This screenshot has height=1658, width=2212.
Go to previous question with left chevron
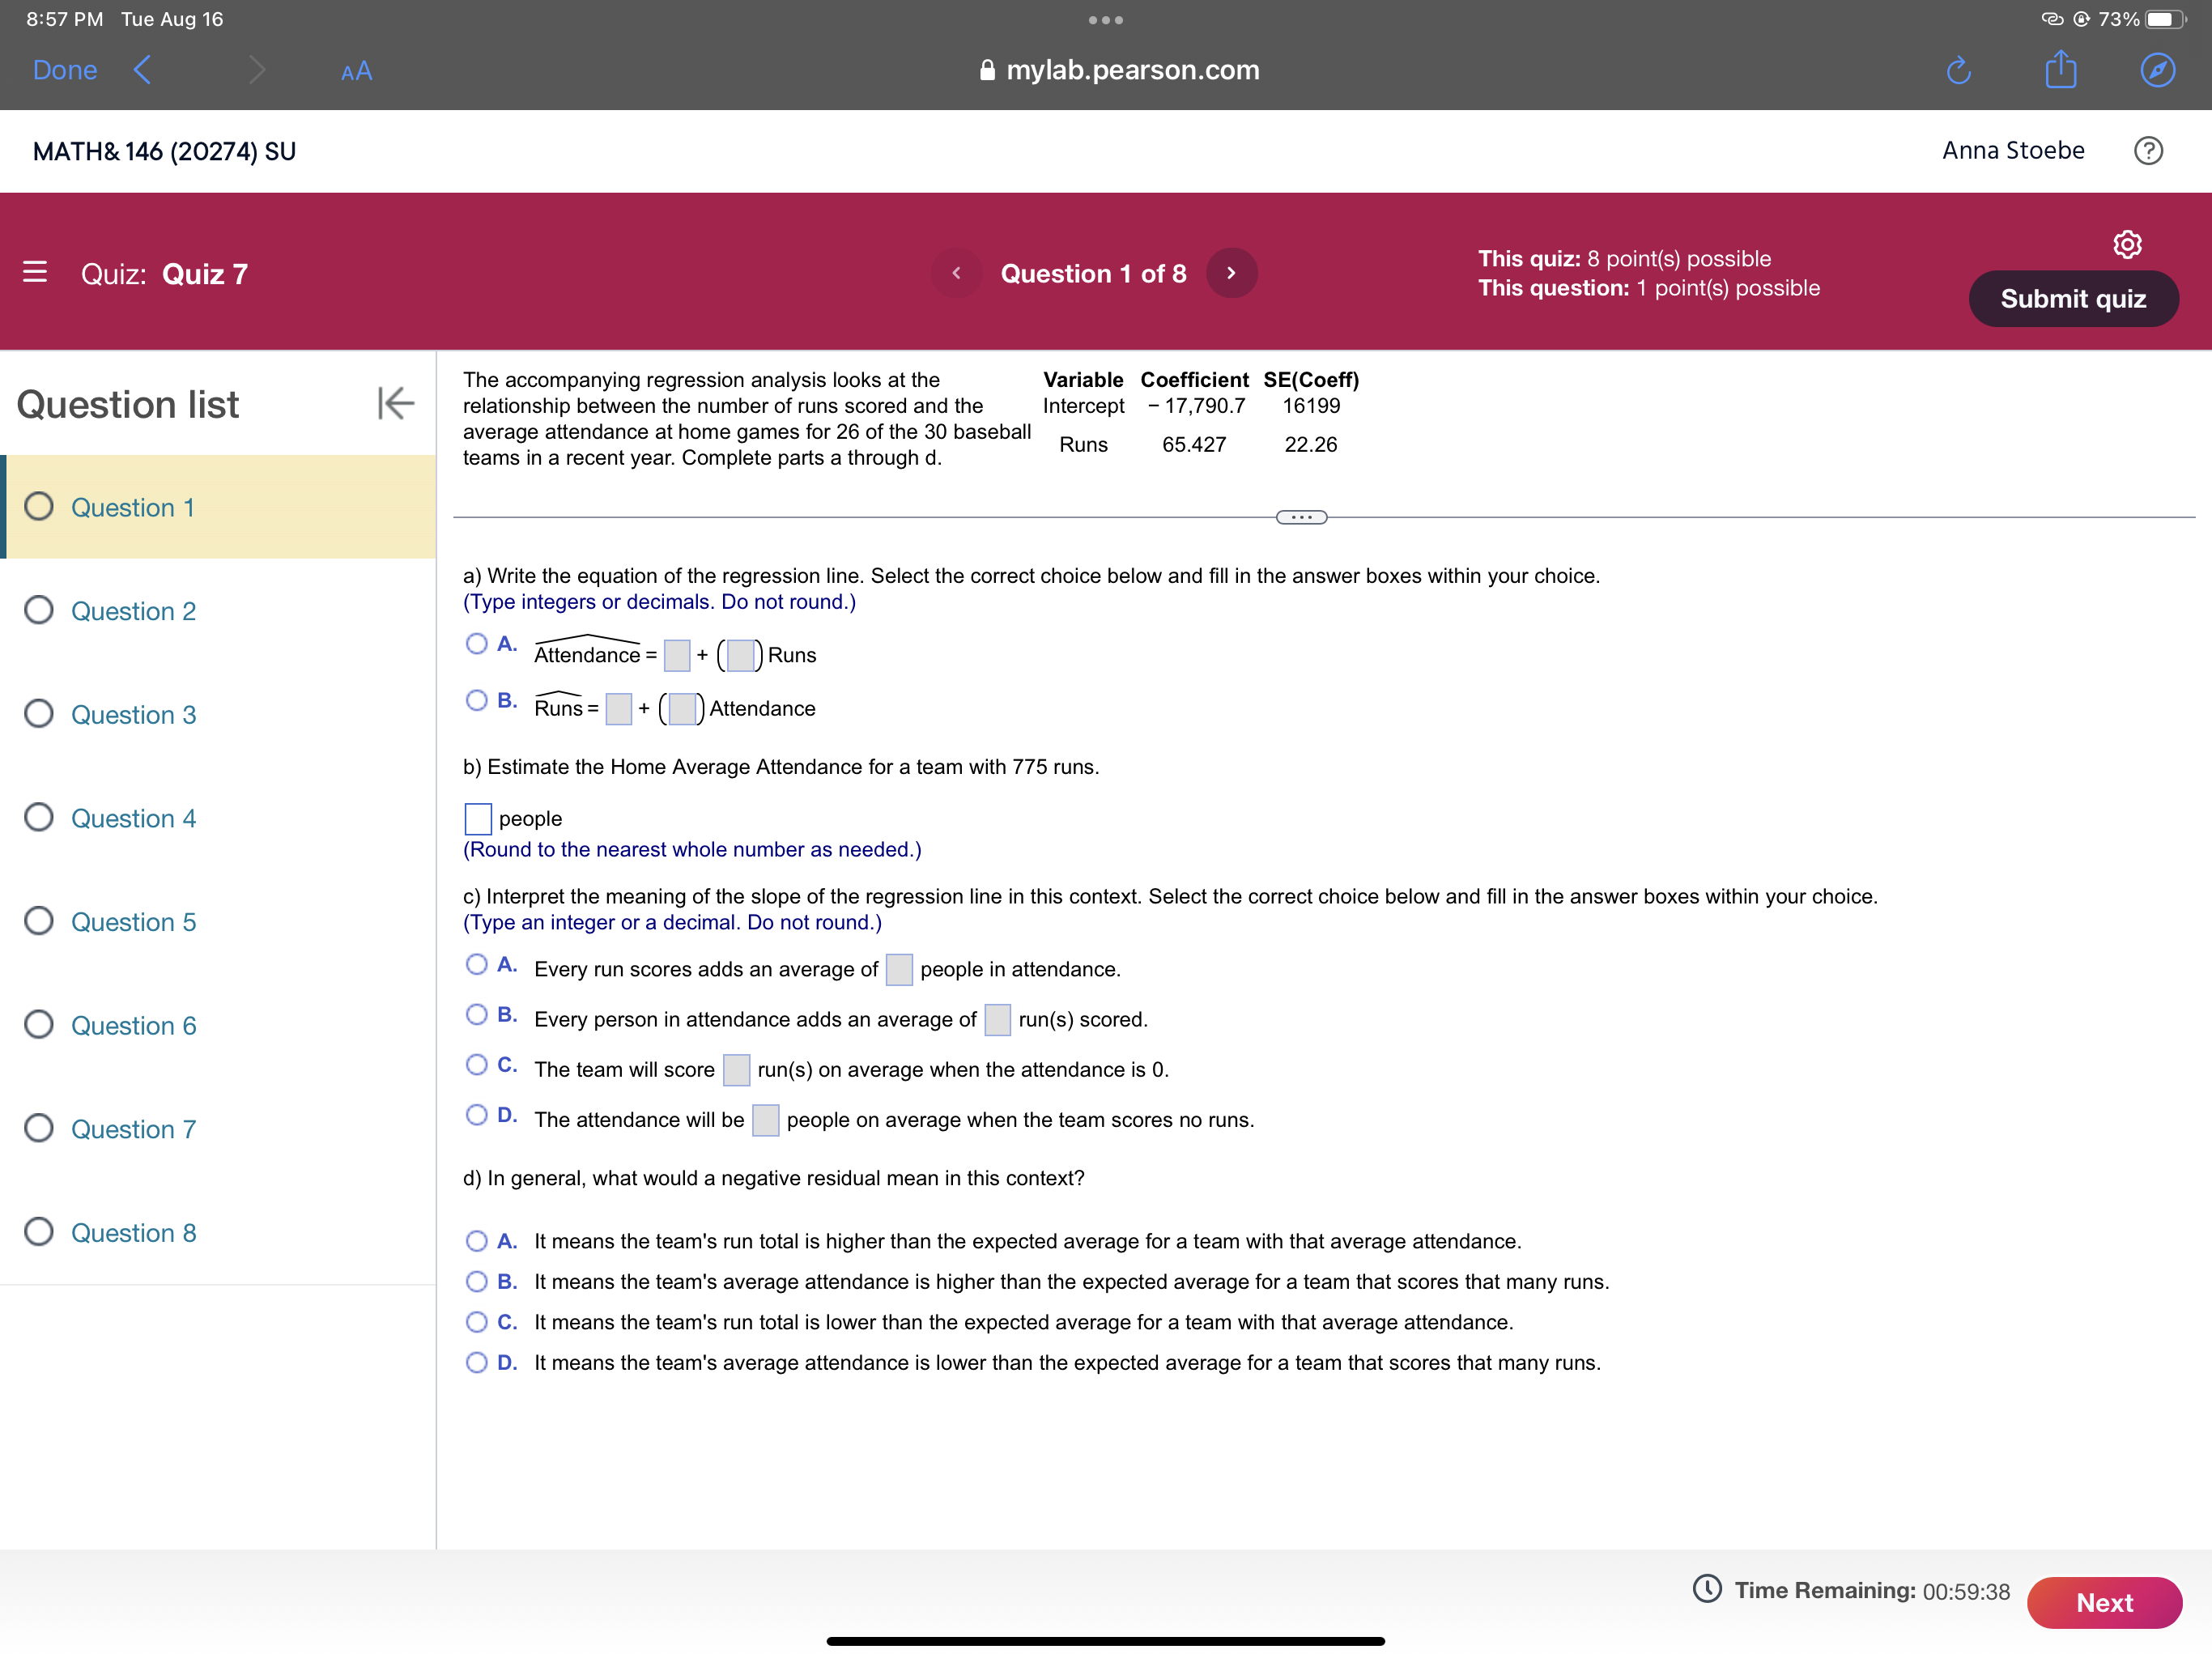[956, 273]
